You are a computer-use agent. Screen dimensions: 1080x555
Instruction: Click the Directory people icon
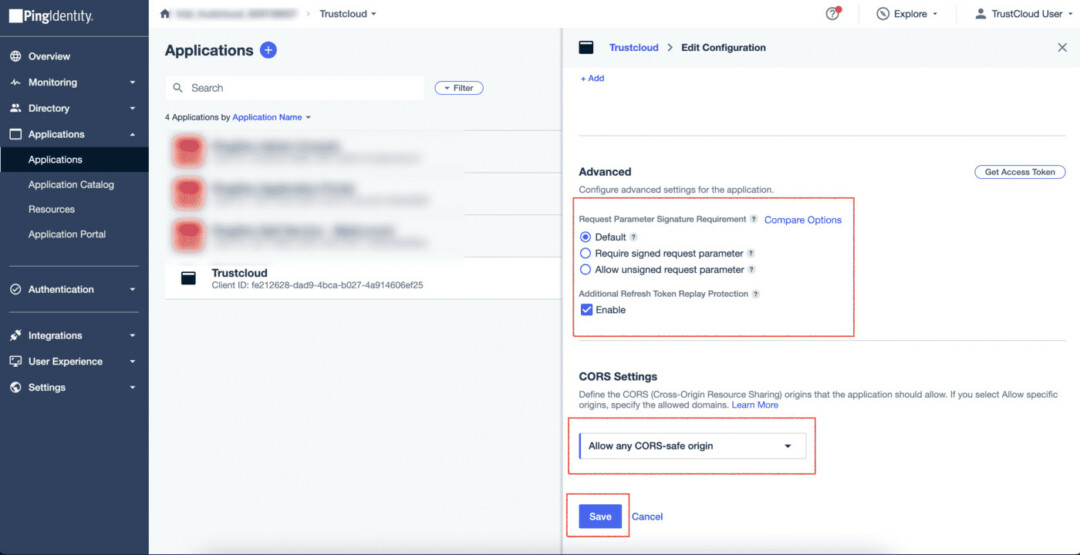pyautogui.click(x=15, y=108)
